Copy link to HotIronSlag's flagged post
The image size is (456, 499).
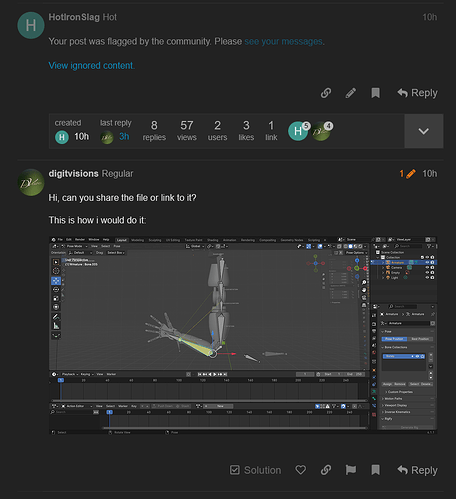326,93
